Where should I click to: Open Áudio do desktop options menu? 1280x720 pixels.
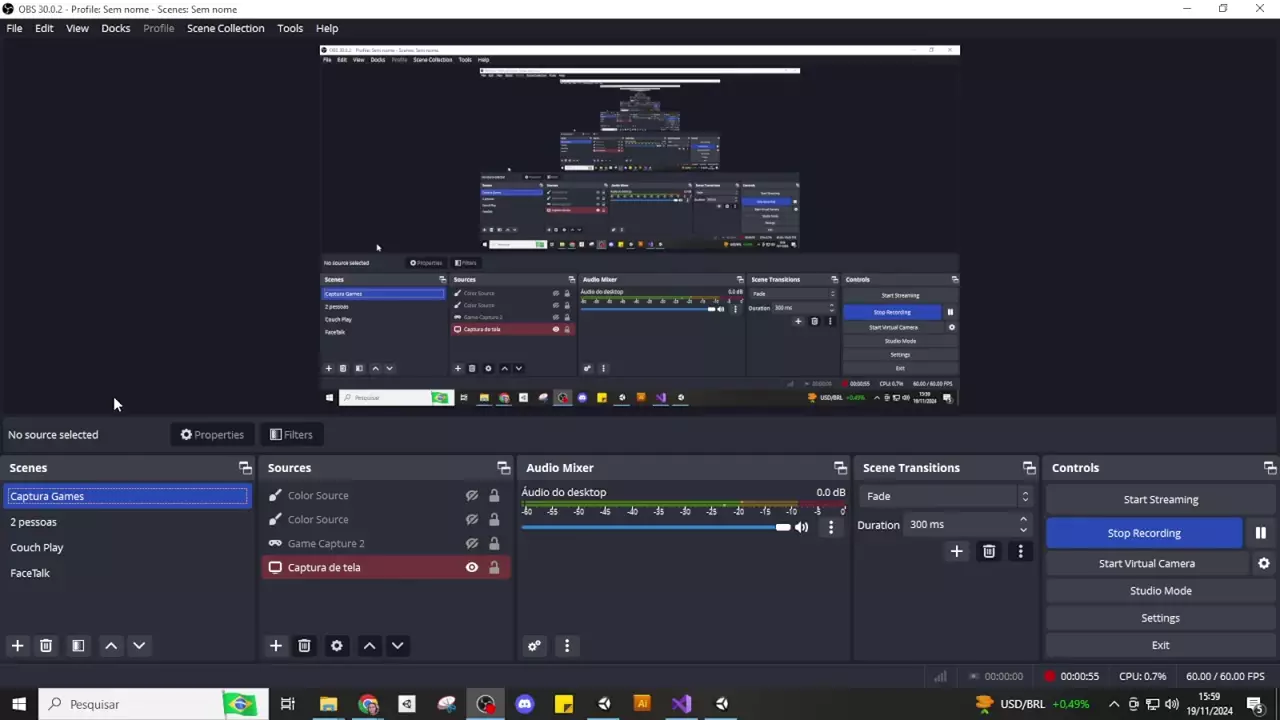tap(831, 527)
